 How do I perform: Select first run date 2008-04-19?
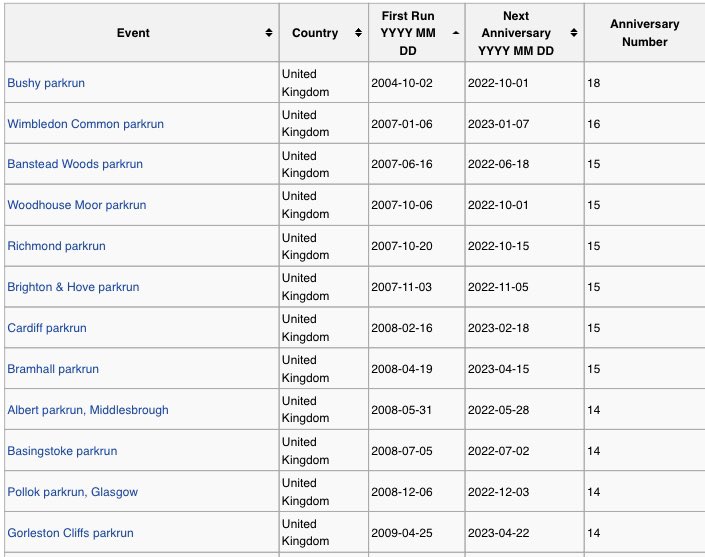(402, 369)
